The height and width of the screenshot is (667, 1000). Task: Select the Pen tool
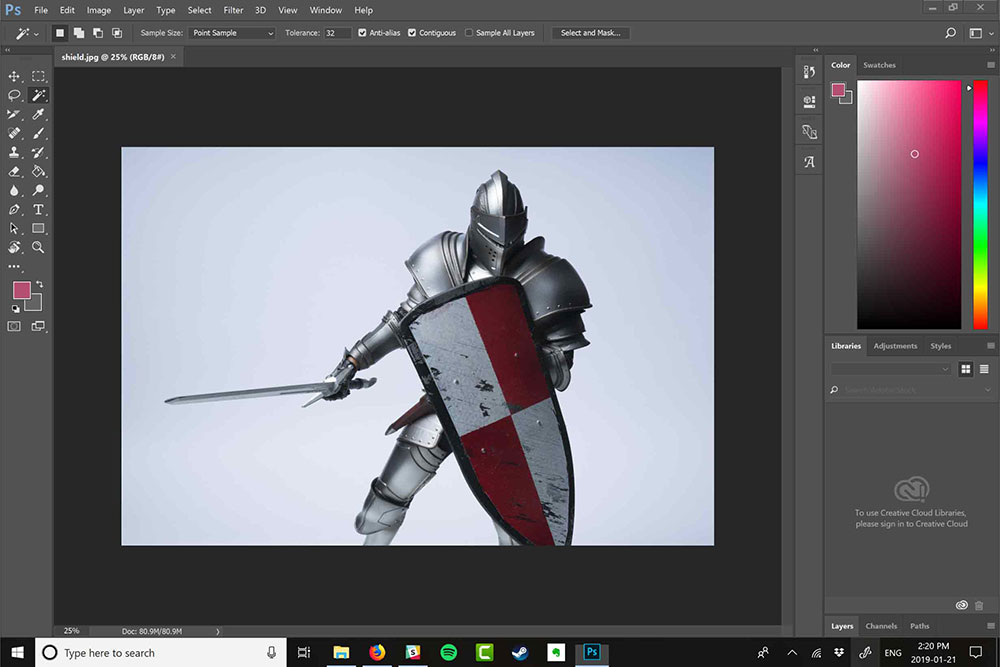(14, 210)
